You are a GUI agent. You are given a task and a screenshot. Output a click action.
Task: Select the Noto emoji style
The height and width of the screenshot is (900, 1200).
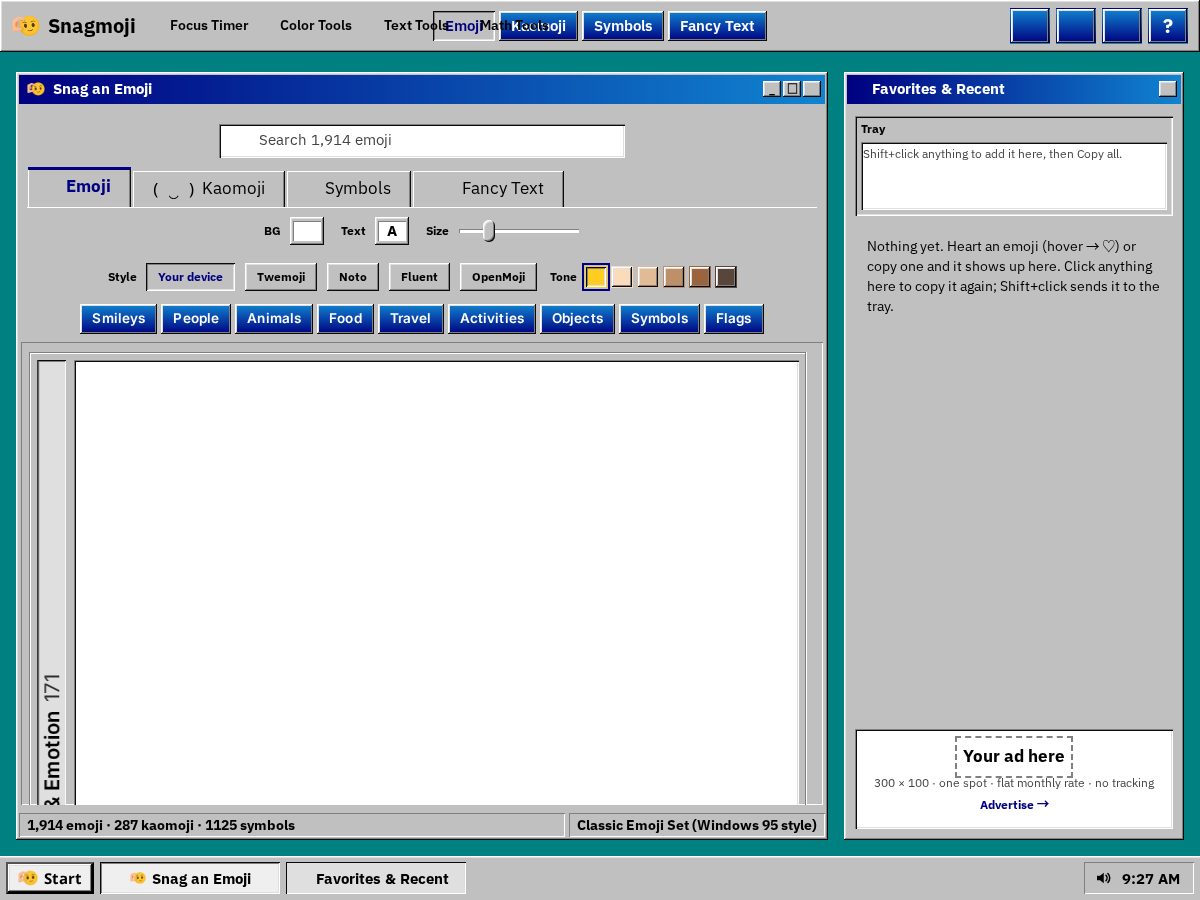[x=353, y=277]
